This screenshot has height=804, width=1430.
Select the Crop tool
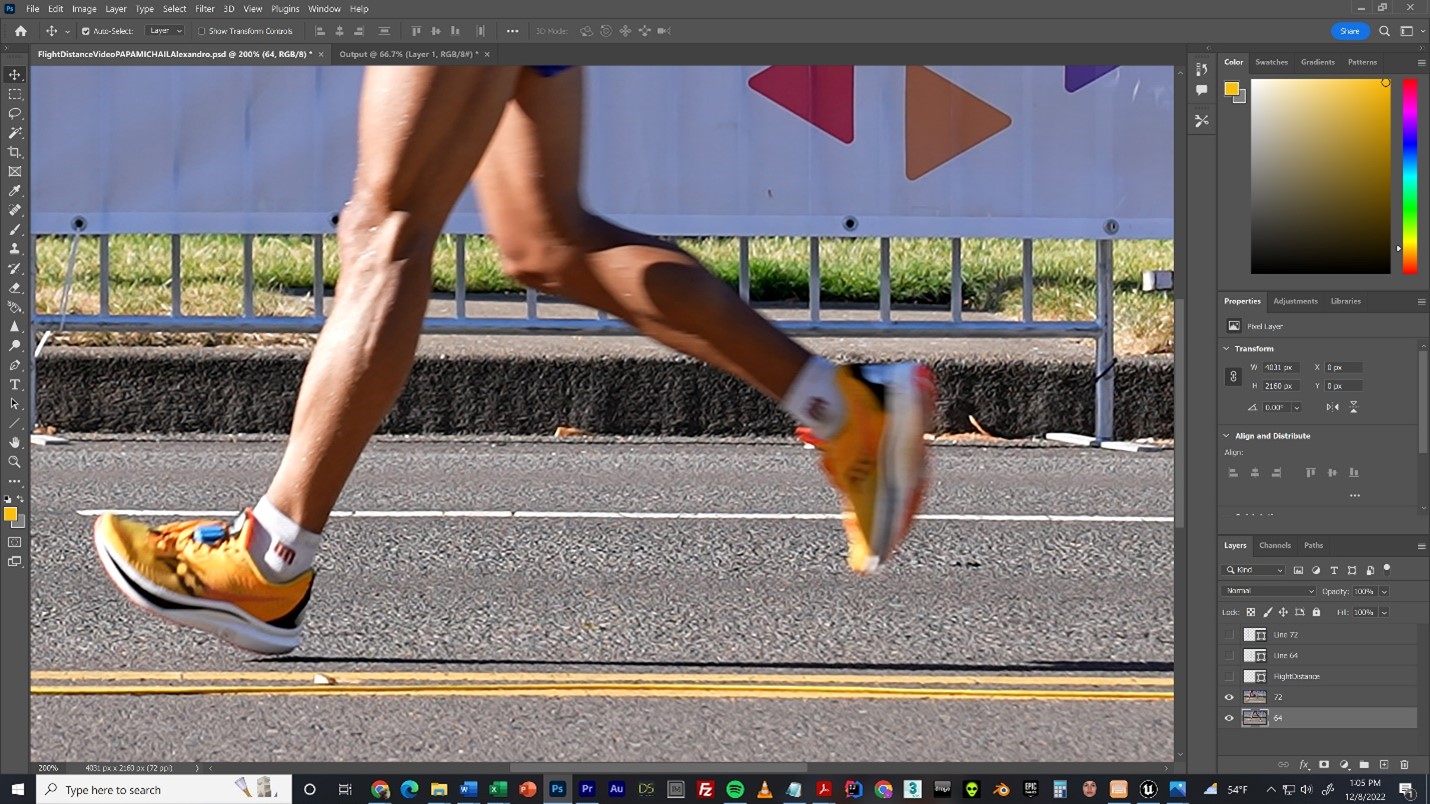[x=15, y=152]
